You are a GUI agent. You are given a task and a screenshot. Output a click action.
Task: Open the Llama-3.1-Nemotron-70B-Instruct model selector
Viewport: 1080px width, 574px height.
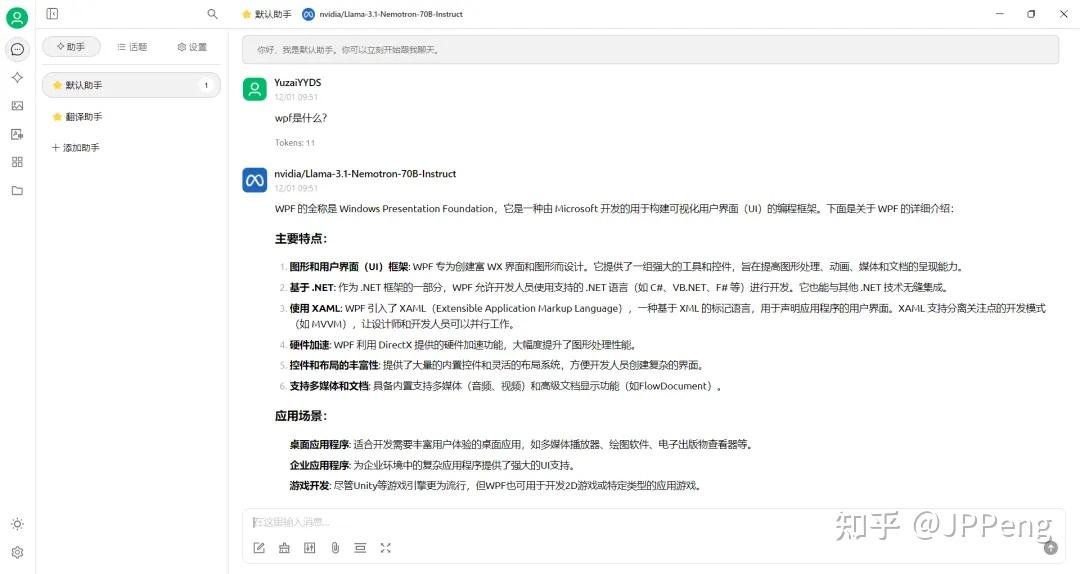pyautogui.click(x=383, y=14)
